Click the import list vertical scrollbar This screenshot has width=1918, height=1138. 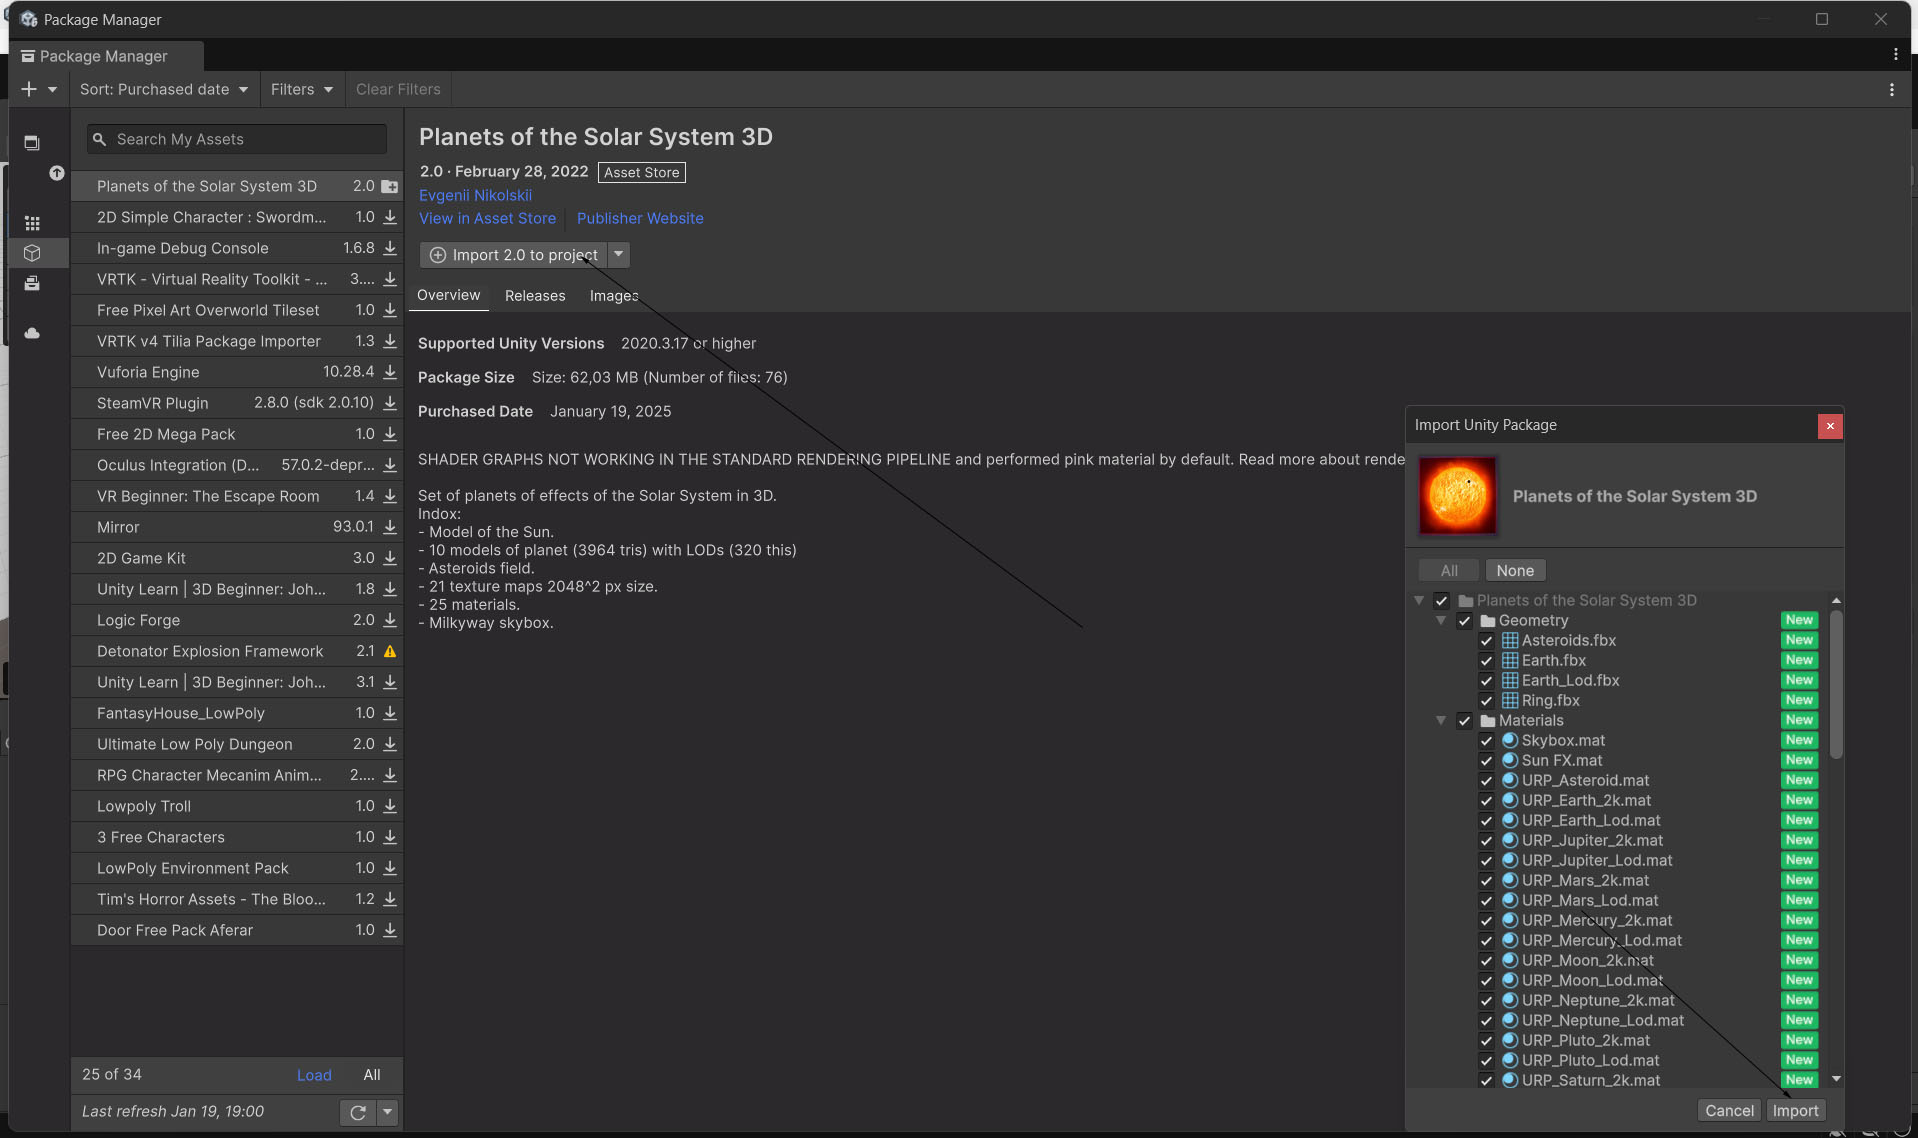click(x=1835, y=685)
